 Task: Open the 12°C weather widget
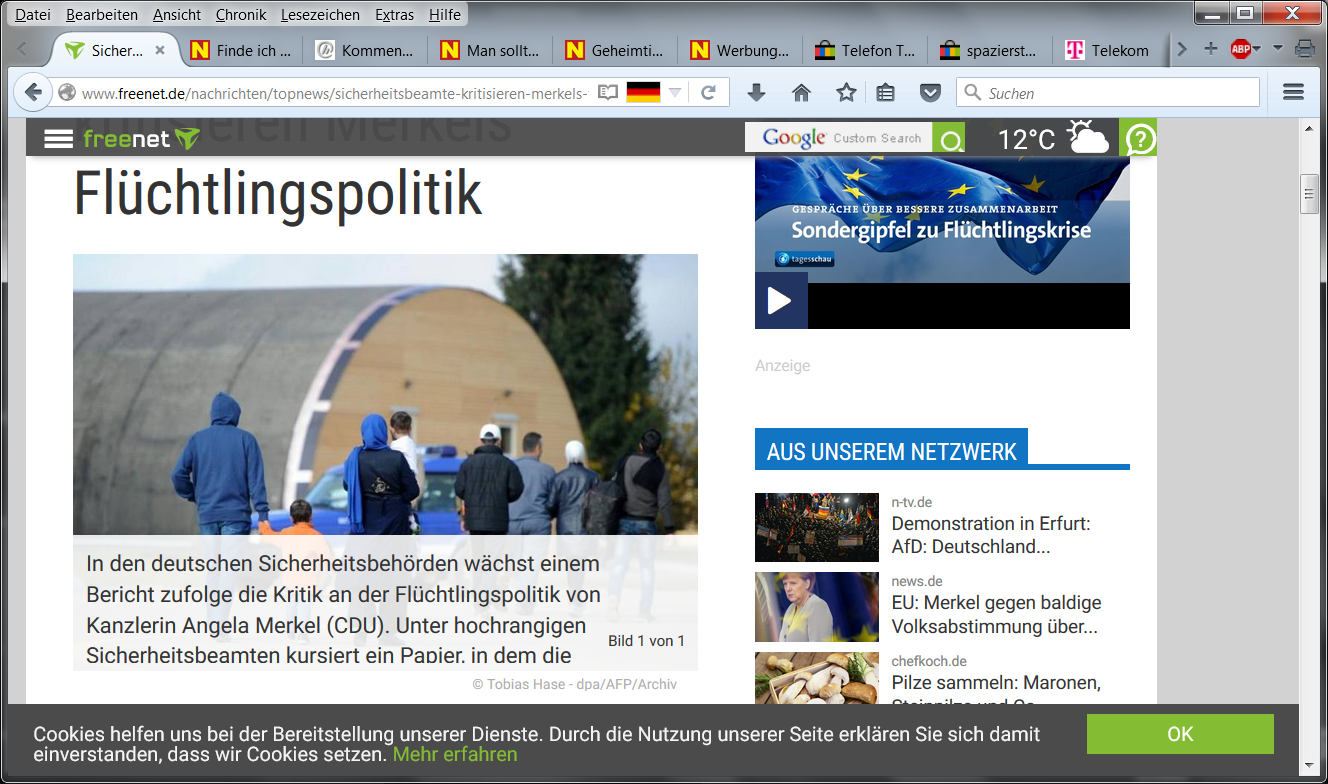tap(1054, 138)
